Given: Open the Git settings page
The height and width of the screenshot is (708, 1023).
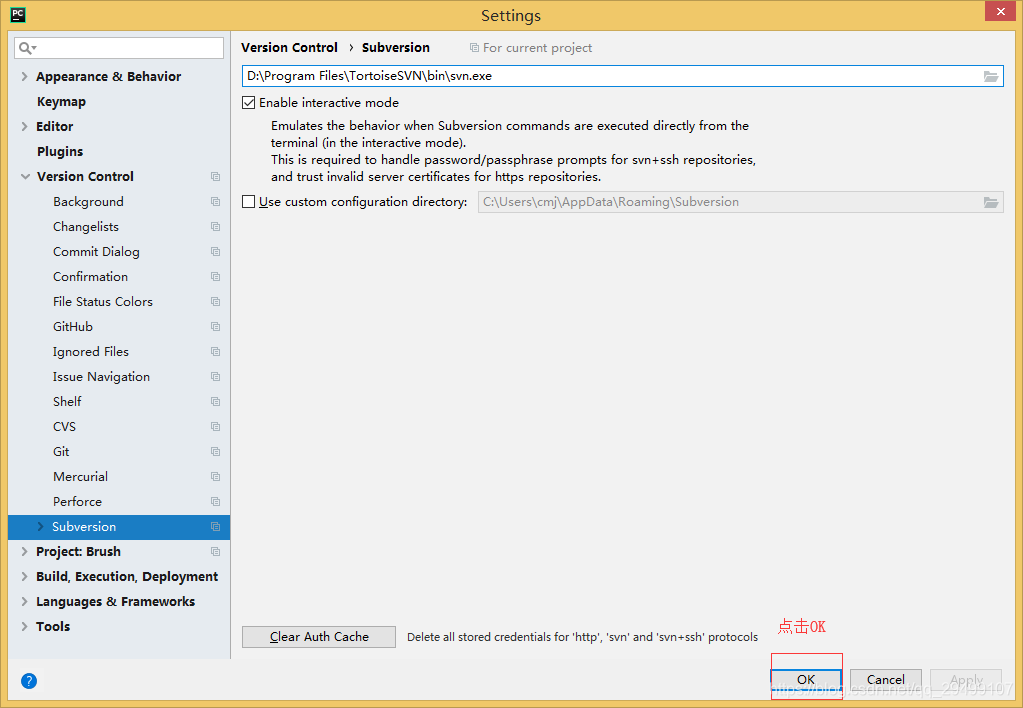Looking at the screenshot, I should (61, 452).
